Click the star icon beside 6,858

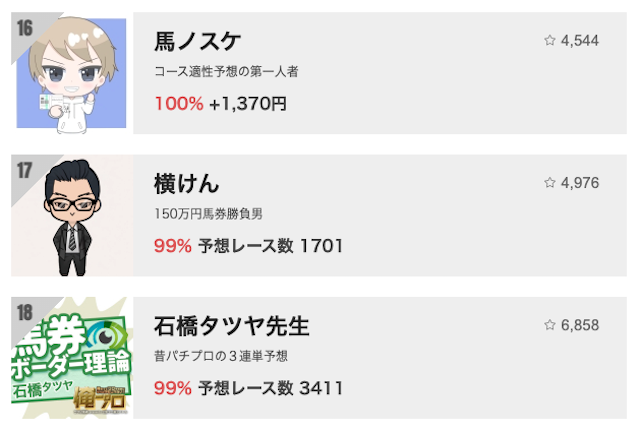point(549,326)
